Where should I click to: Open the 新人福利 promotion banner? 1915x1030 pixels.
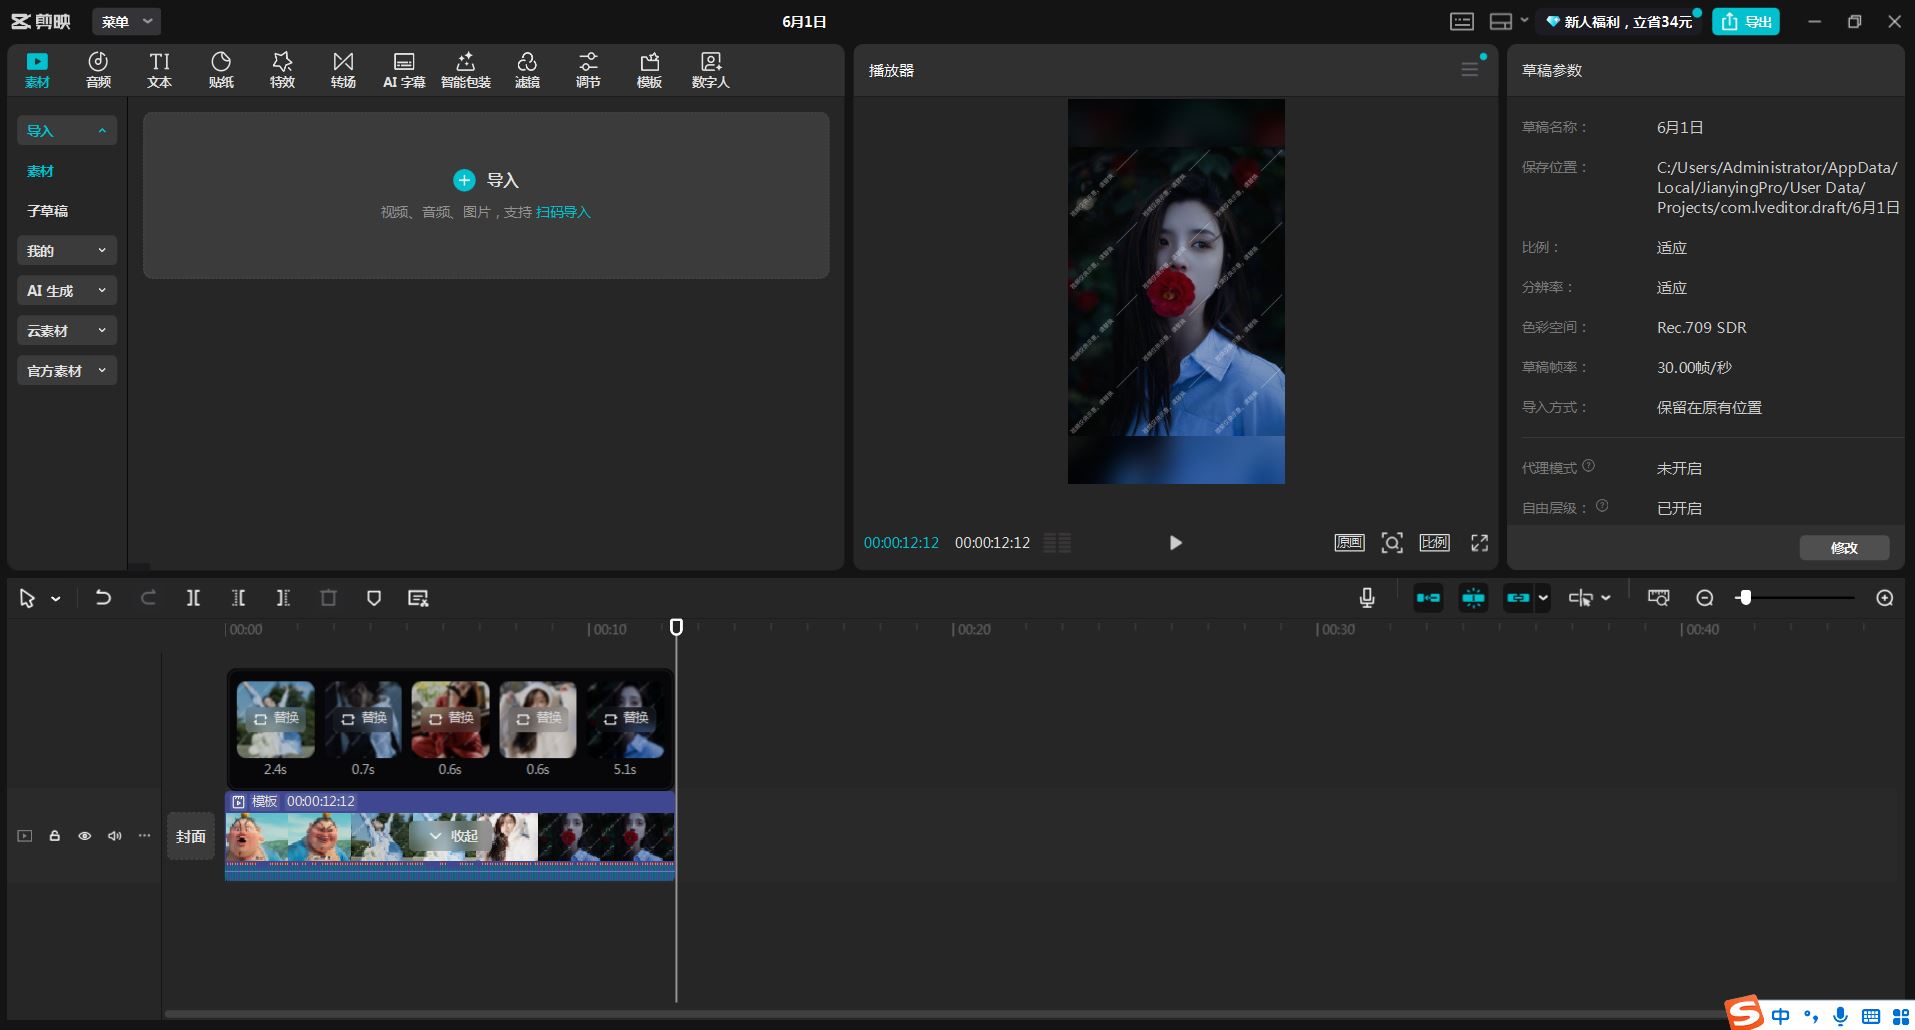[1619, 21]
